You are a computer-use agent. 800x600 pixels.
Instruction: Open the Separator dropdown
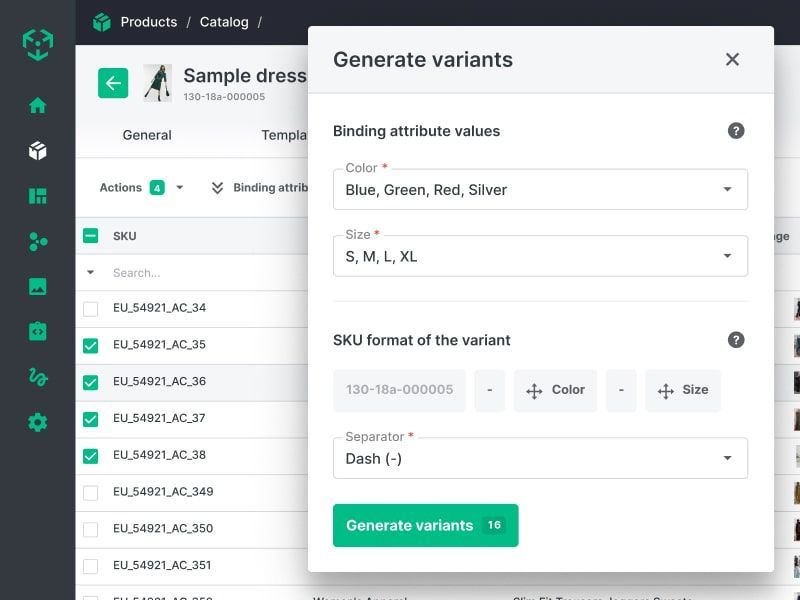tap(540, 458)
